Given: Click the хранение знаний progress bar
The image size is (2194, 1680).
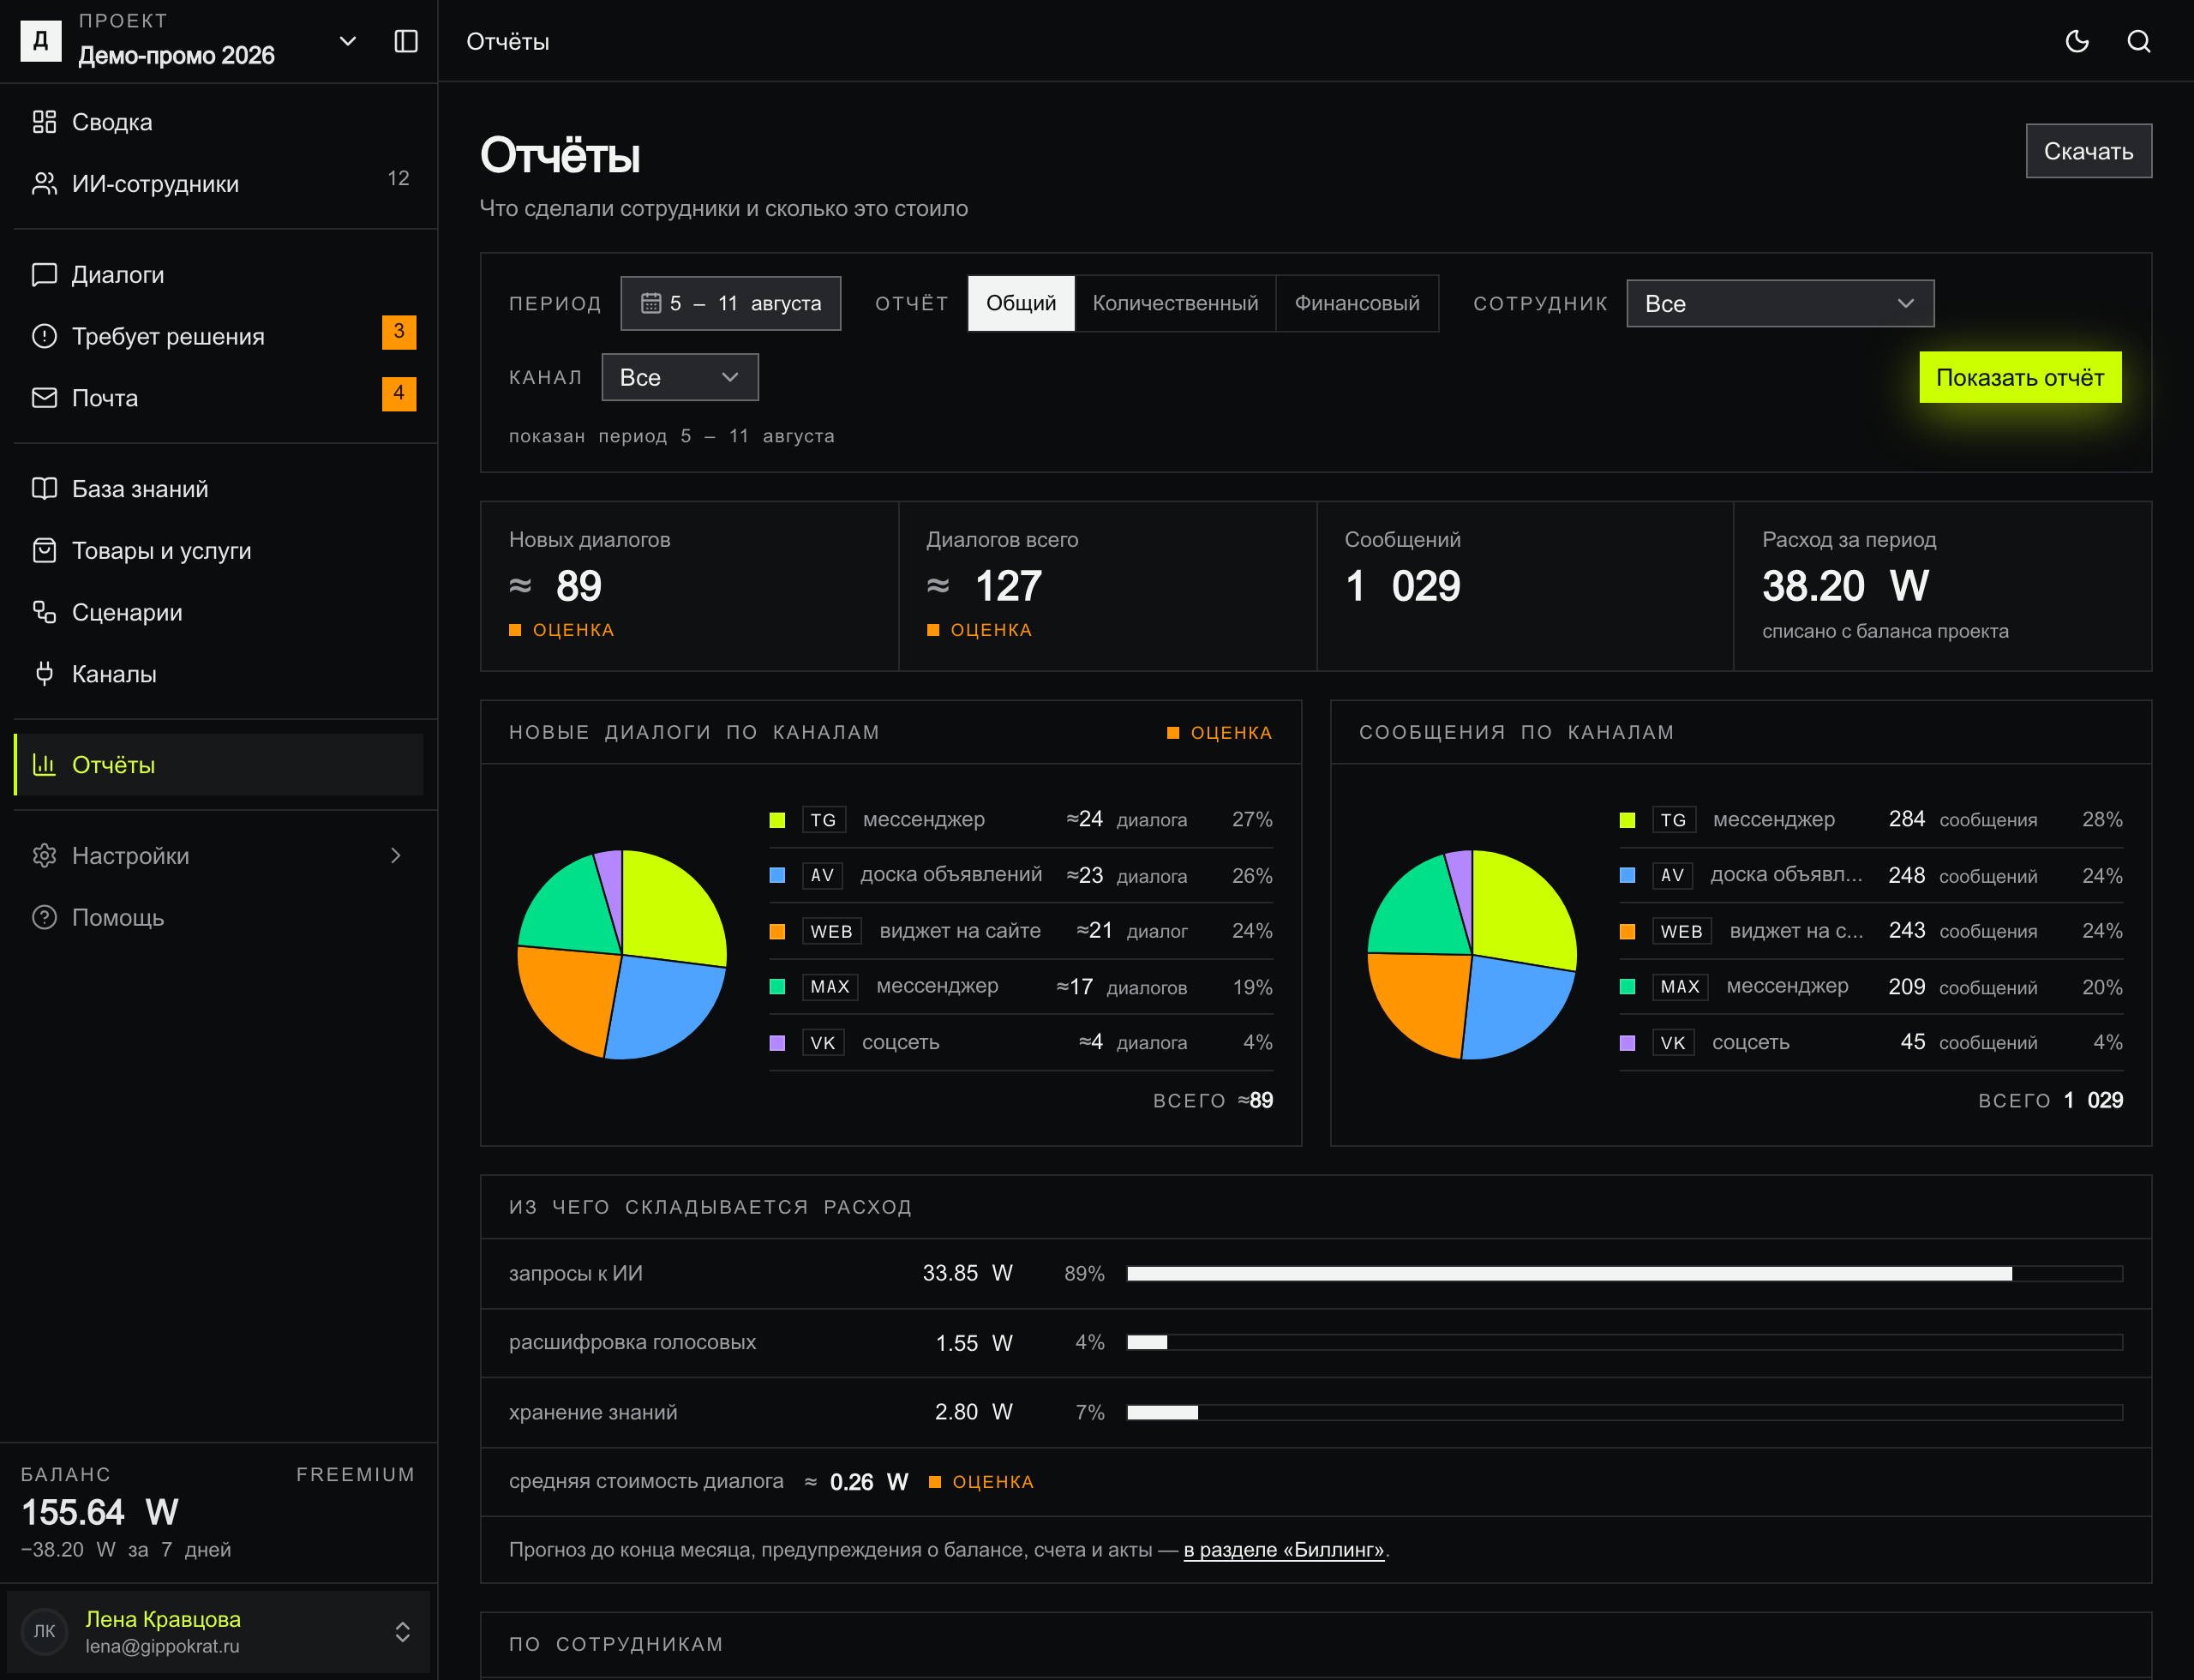Looking at the screenshot, I should click(x=1624, y=1412).
